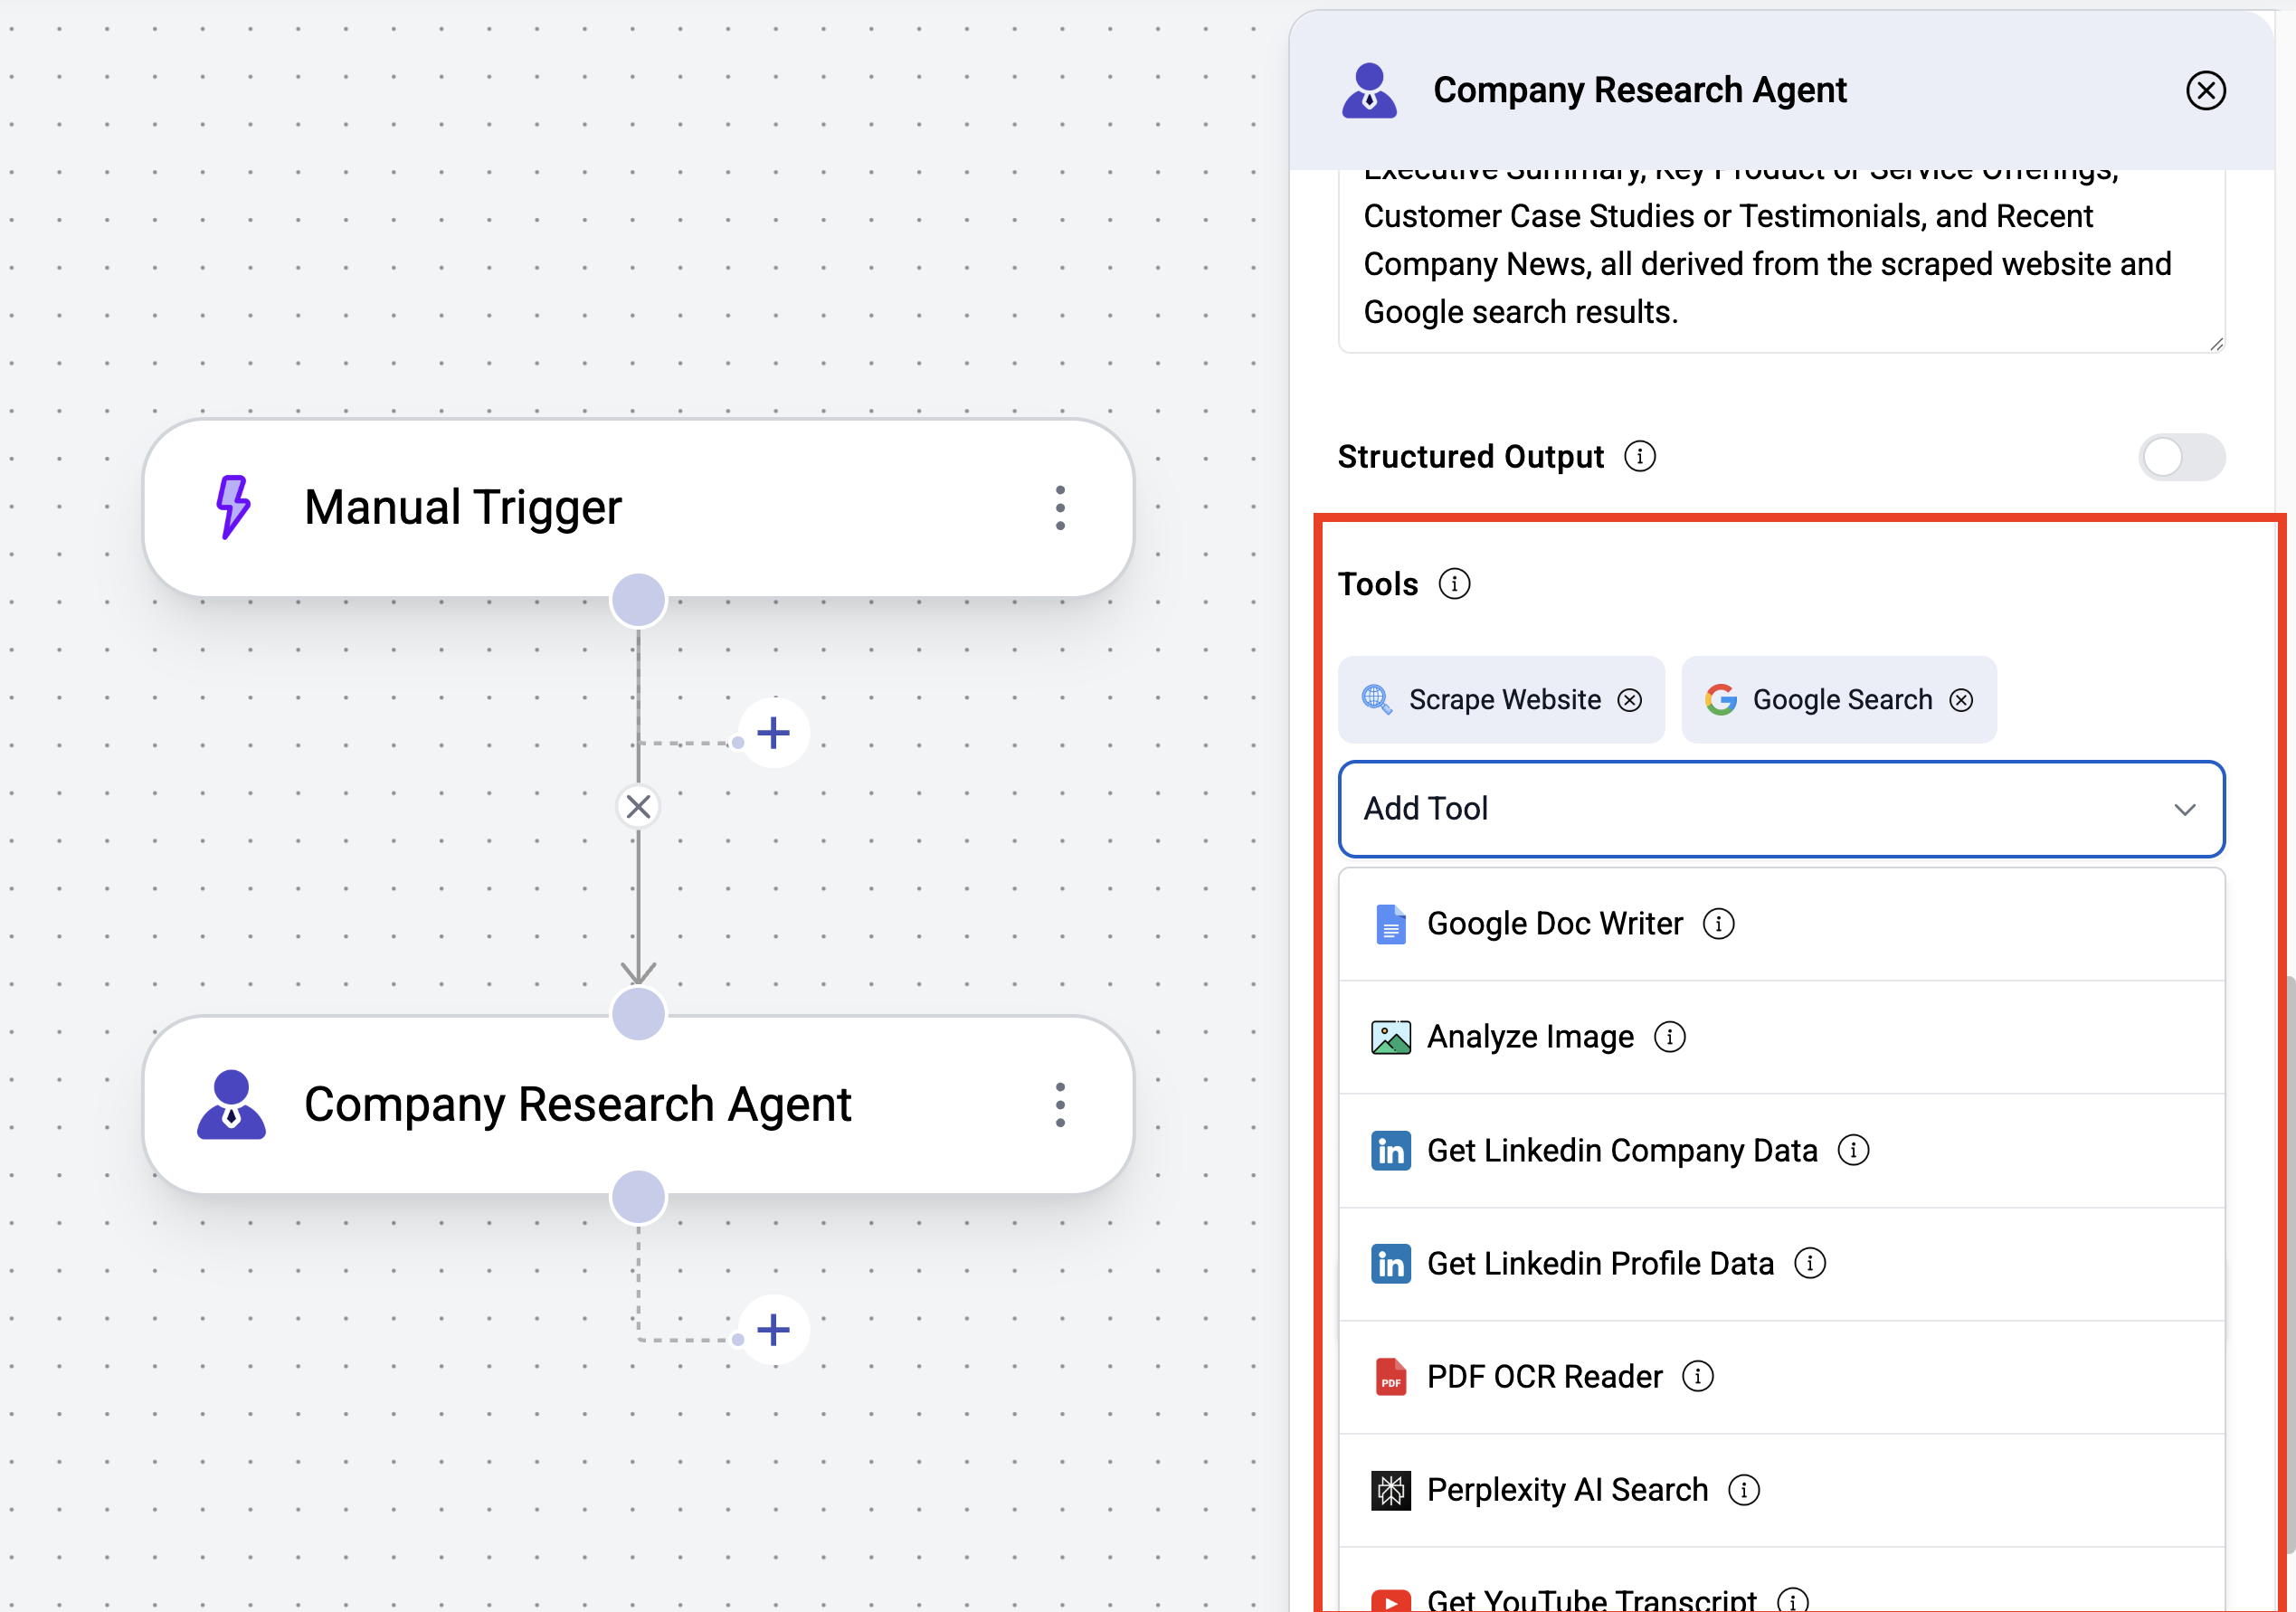Add a node after Company Research Agent
Image resolution: width=2296 pixels, height=1612 pixels.
click(x=773, y=1330)
